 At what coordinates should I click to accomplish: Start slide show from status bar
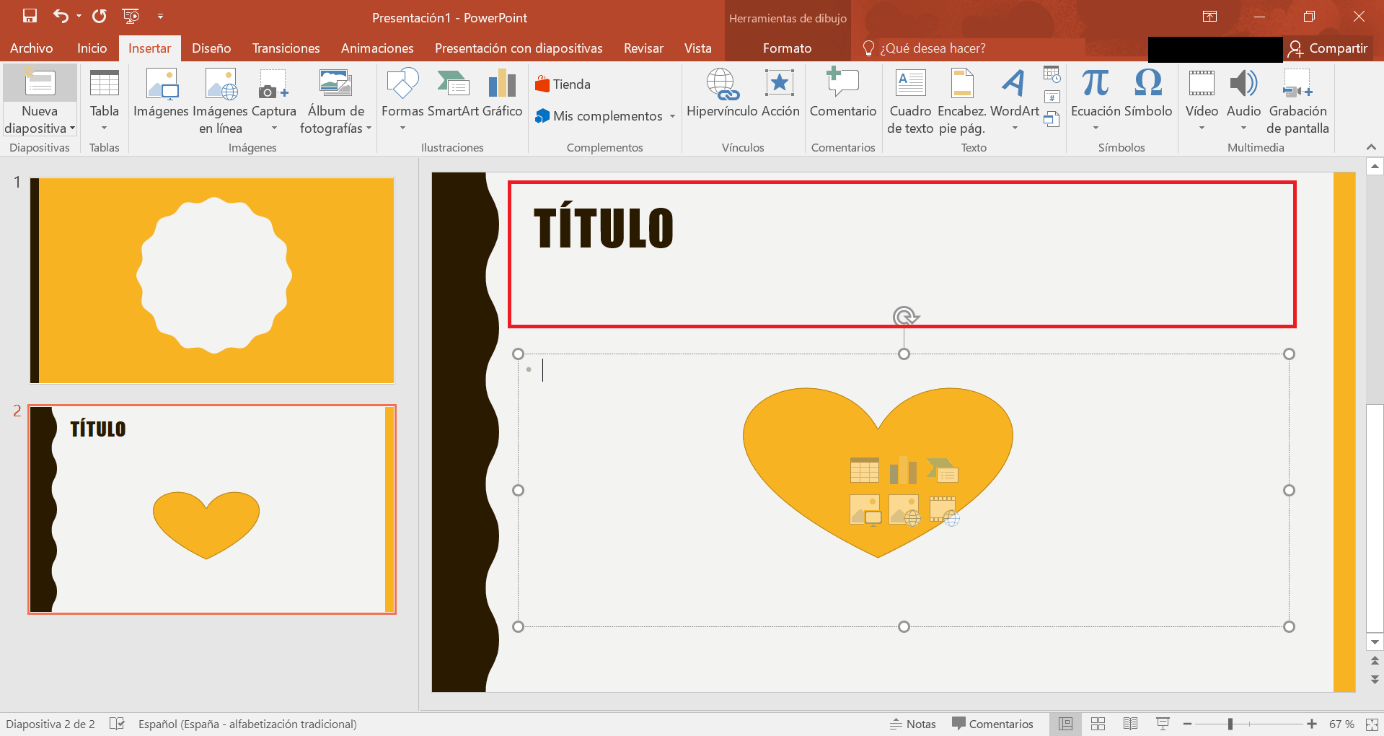[1162, 724]
